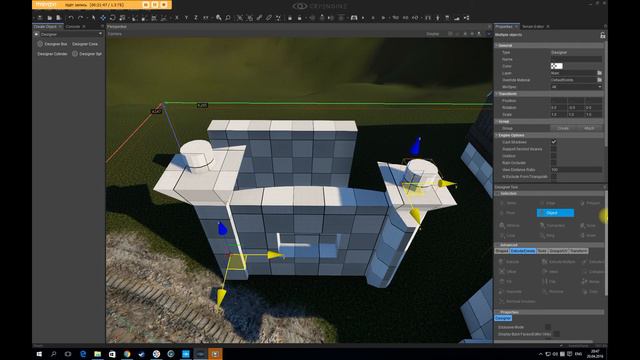This screenshot has width=640, height=360.
Task: Open the MinSpec dropdown
Action: pyautogui.click(x=576, y=87)
